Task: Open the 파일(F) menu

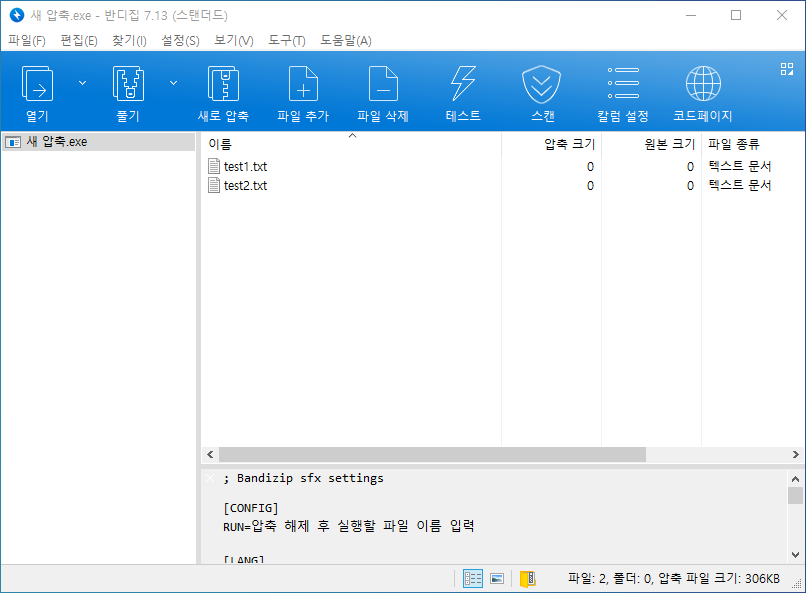Action: (27, 41)
